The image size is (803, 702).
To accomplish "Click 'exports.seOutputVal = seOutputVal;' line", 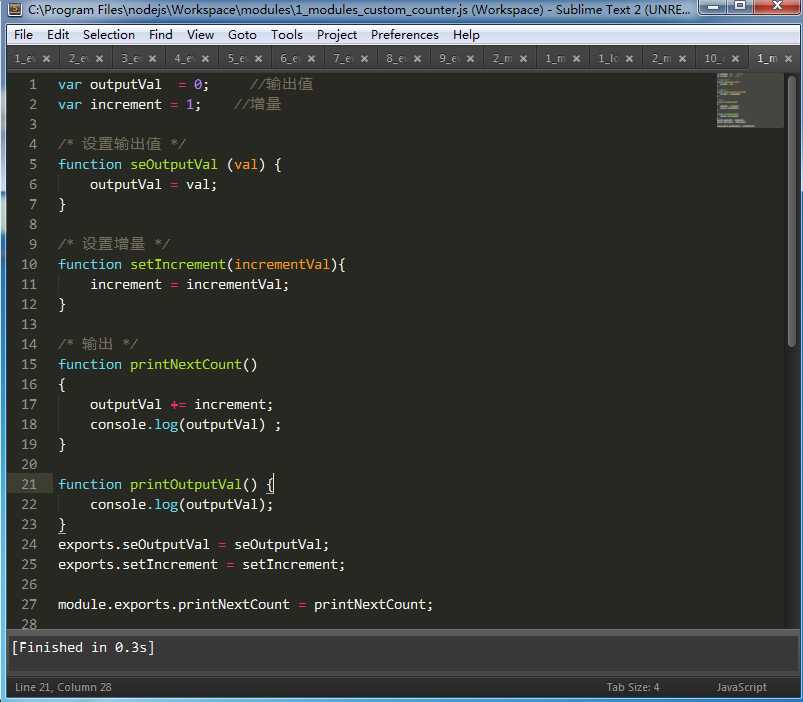I will (x=194, y=544).
